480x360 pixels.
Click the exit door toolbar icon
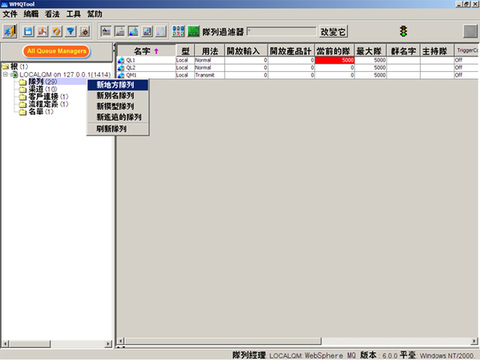coord(10,32)
